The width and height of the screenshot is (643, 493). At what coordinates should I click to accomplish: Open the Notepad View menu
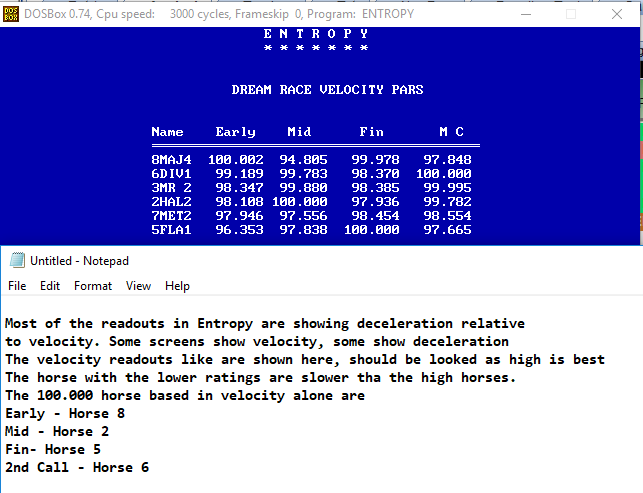coord(138,286)
